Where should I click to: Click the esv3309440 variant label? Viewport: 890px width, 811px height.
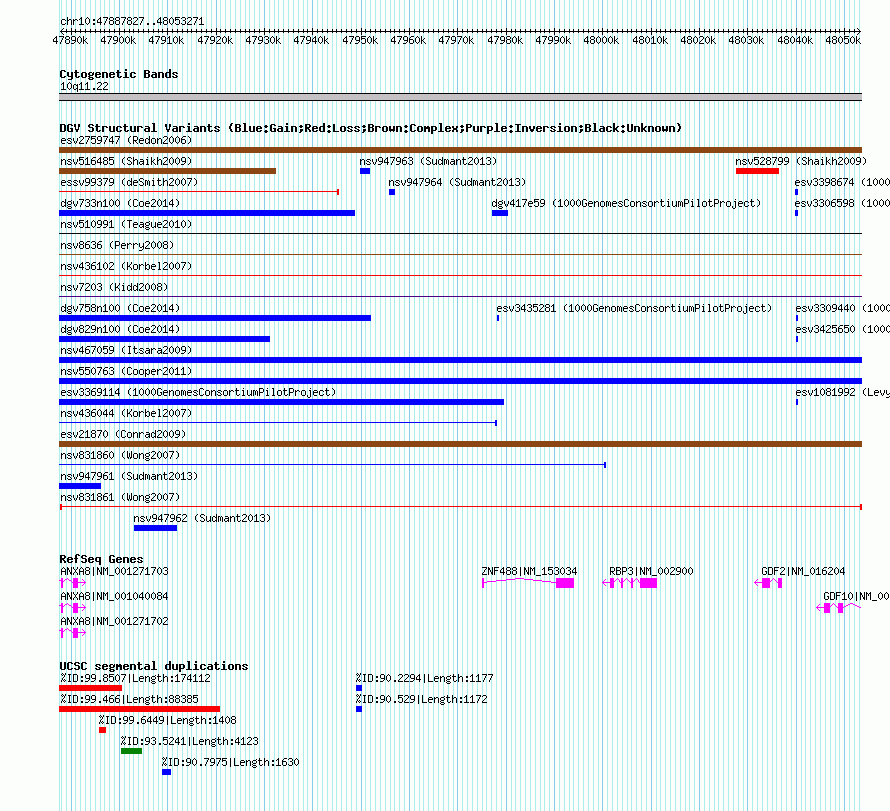(x=842, y=308)
